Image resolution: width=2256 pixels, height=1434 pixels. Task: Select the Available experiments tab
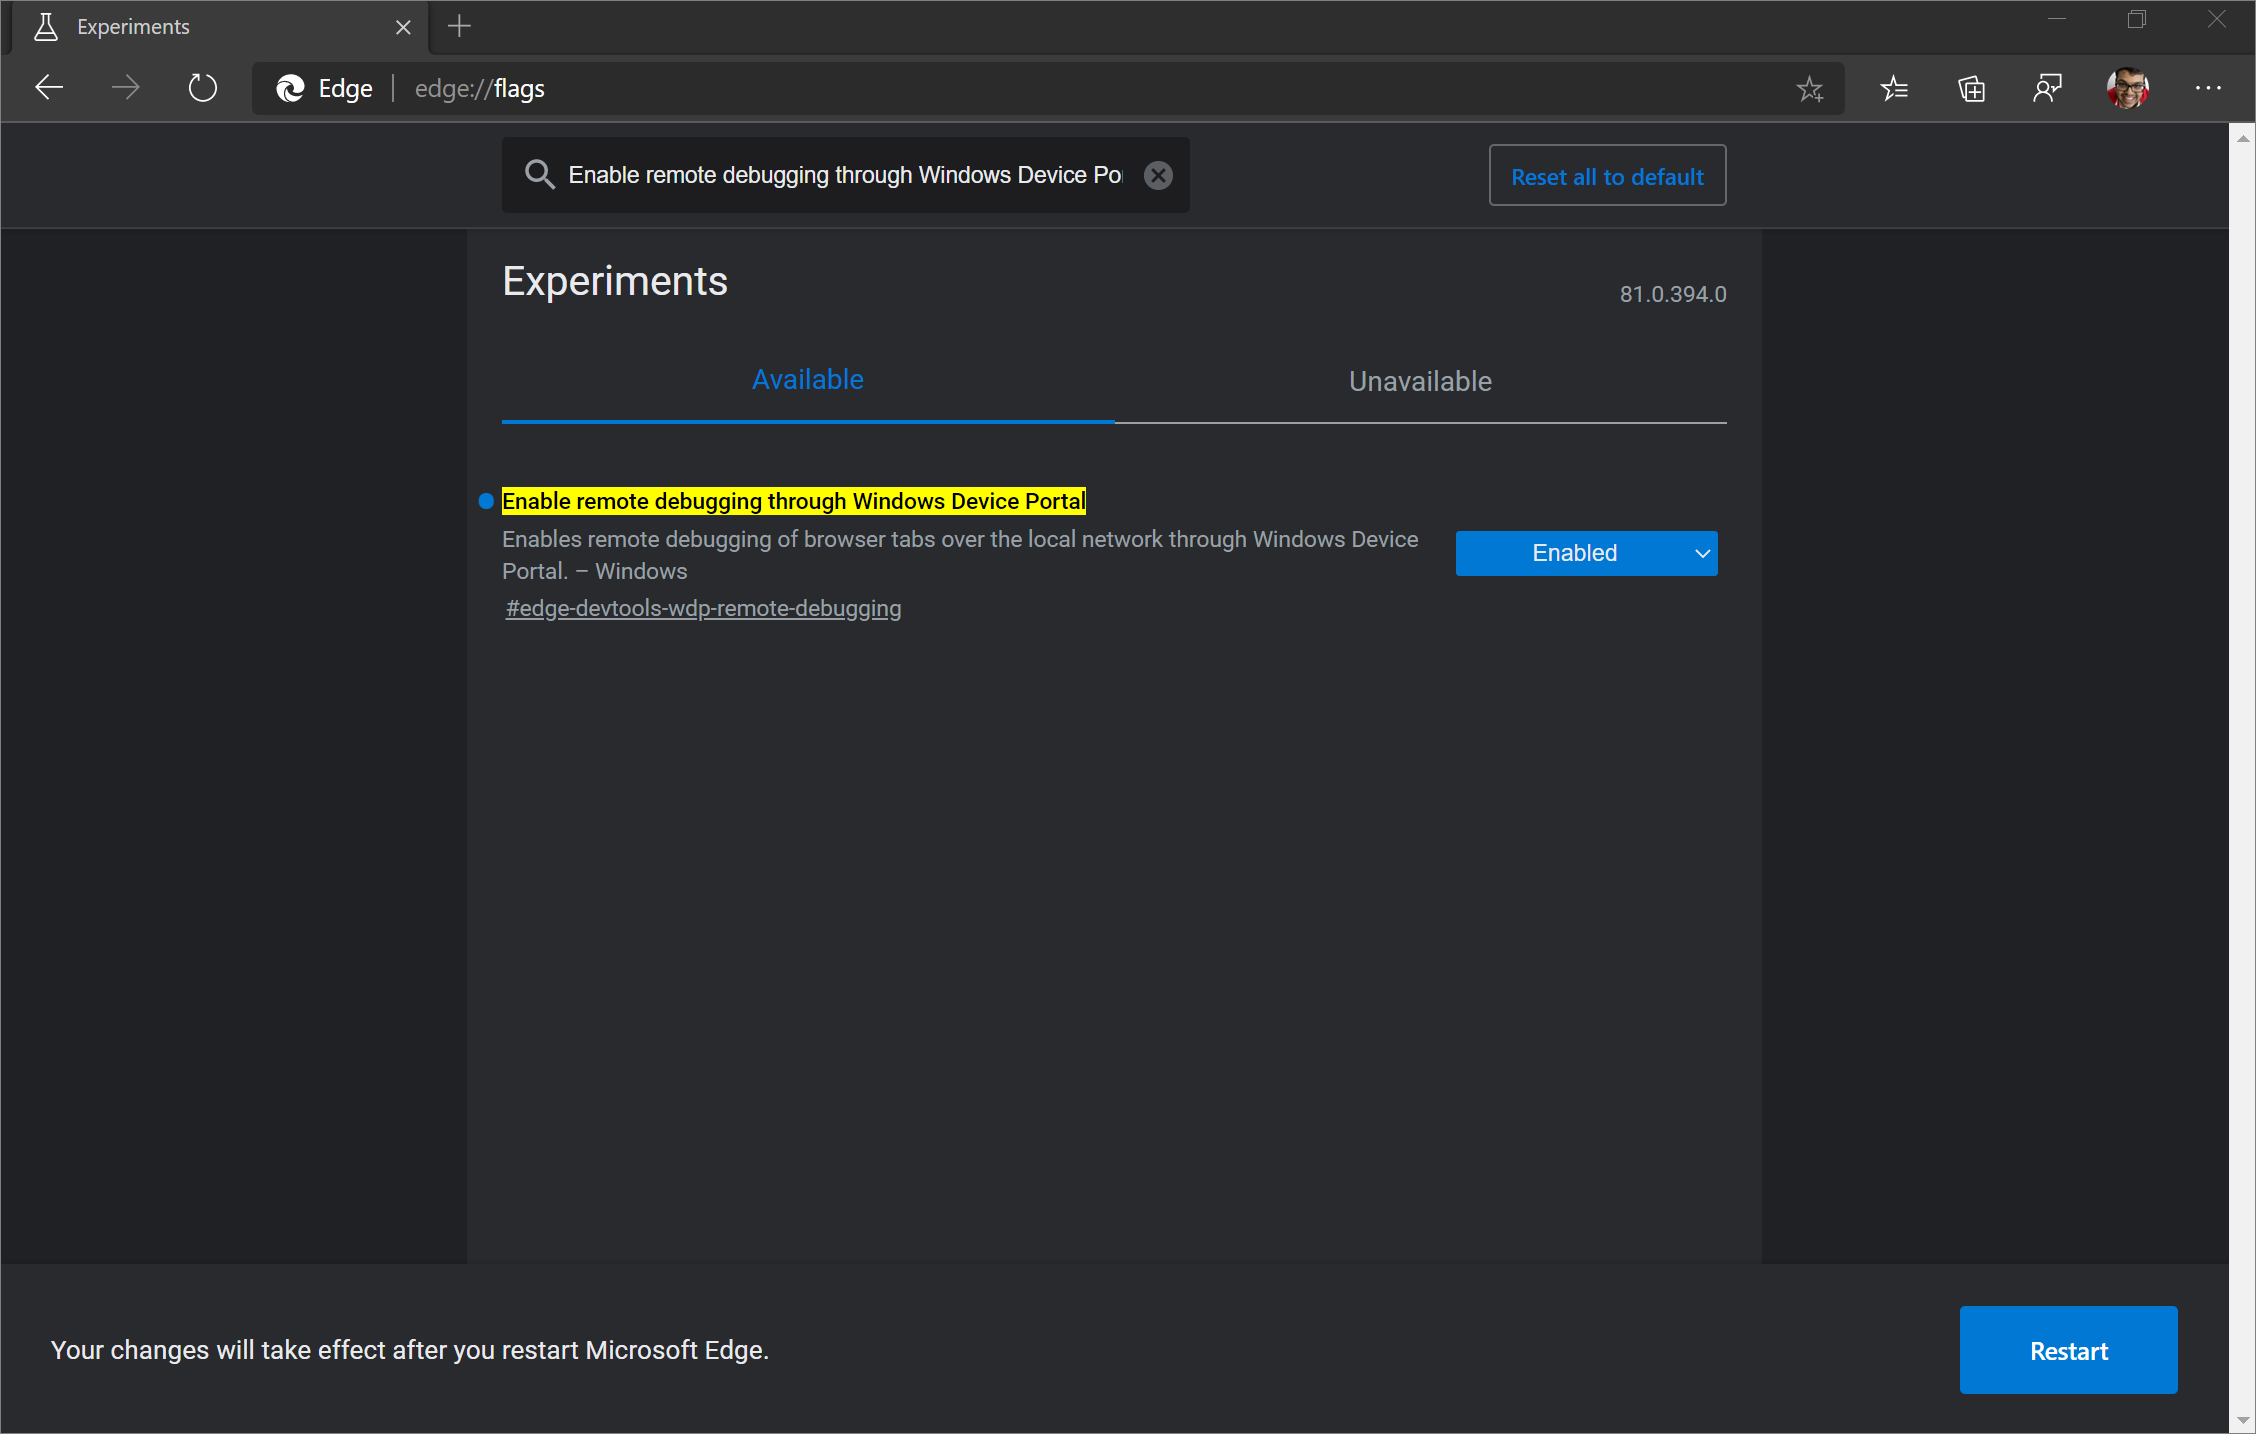coord(807,380)
